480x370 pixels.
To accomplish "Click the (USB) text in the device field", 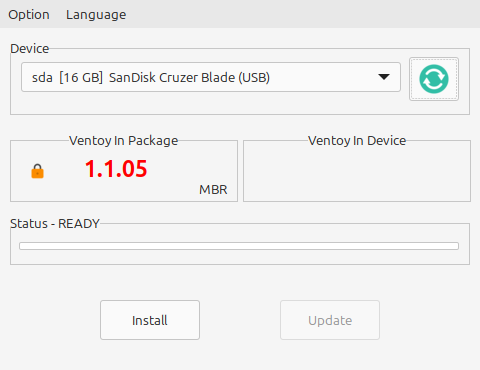I will 254,78.
